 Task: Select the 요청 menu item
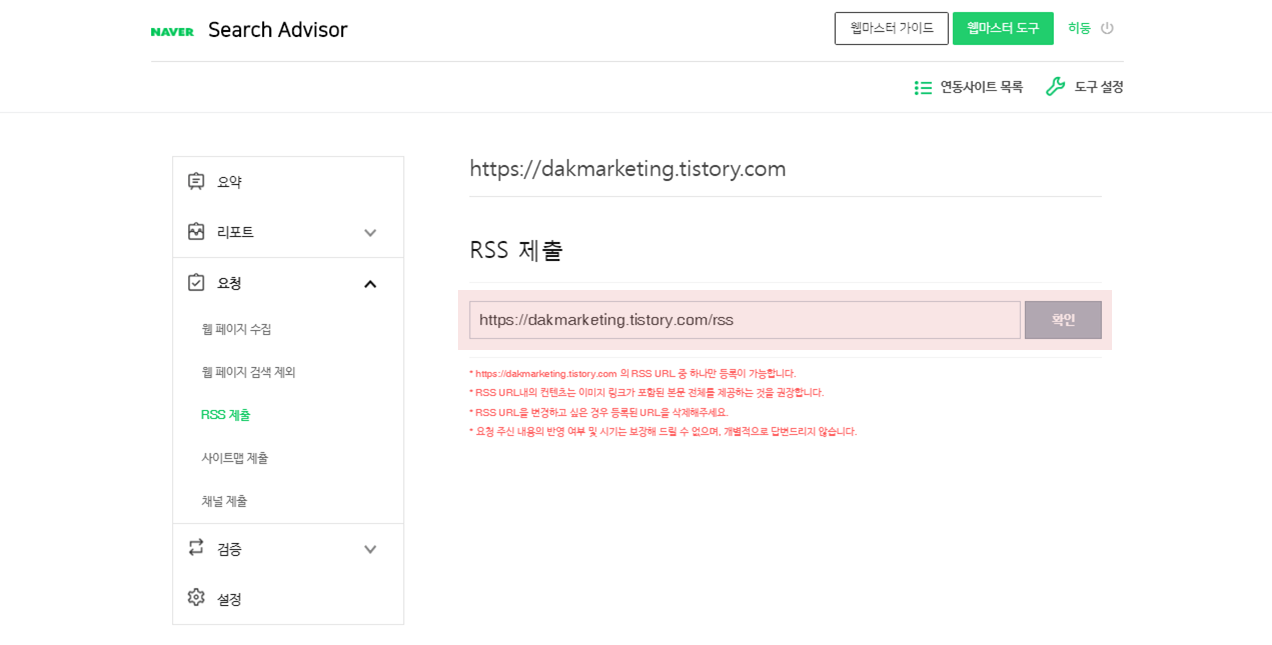[x=229, y=283]
